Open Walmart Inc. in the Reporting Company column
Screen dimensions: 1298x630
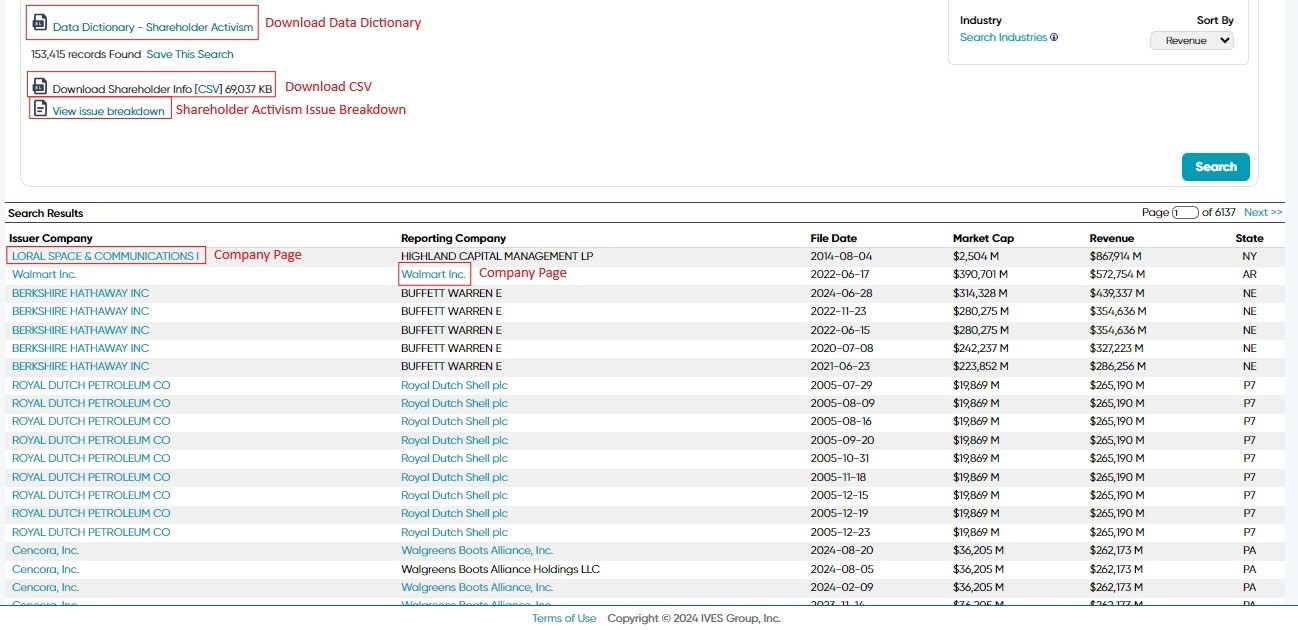pyautogui.click(x=433, y=274)
